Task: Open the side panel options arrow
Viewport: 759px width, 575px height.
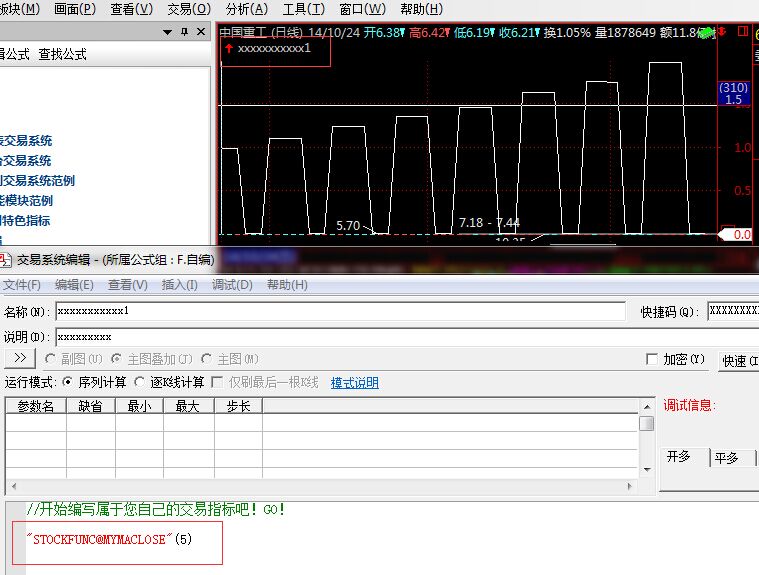Action: [x=167, y=33]
